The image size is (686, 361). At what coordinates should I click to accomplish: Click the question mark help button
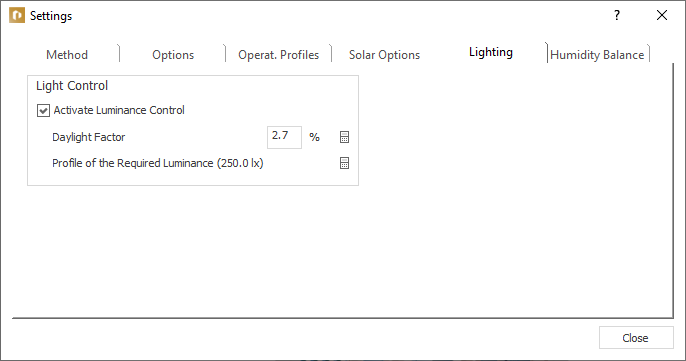pos(617,15)
